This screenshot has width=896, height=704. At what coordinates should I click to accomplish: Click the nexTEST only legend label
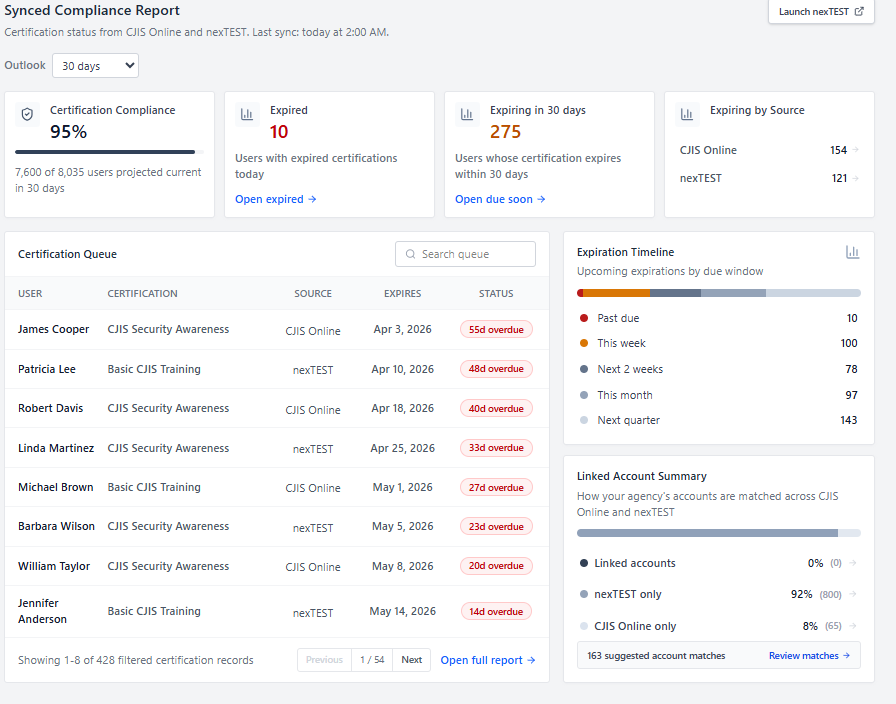627,594
